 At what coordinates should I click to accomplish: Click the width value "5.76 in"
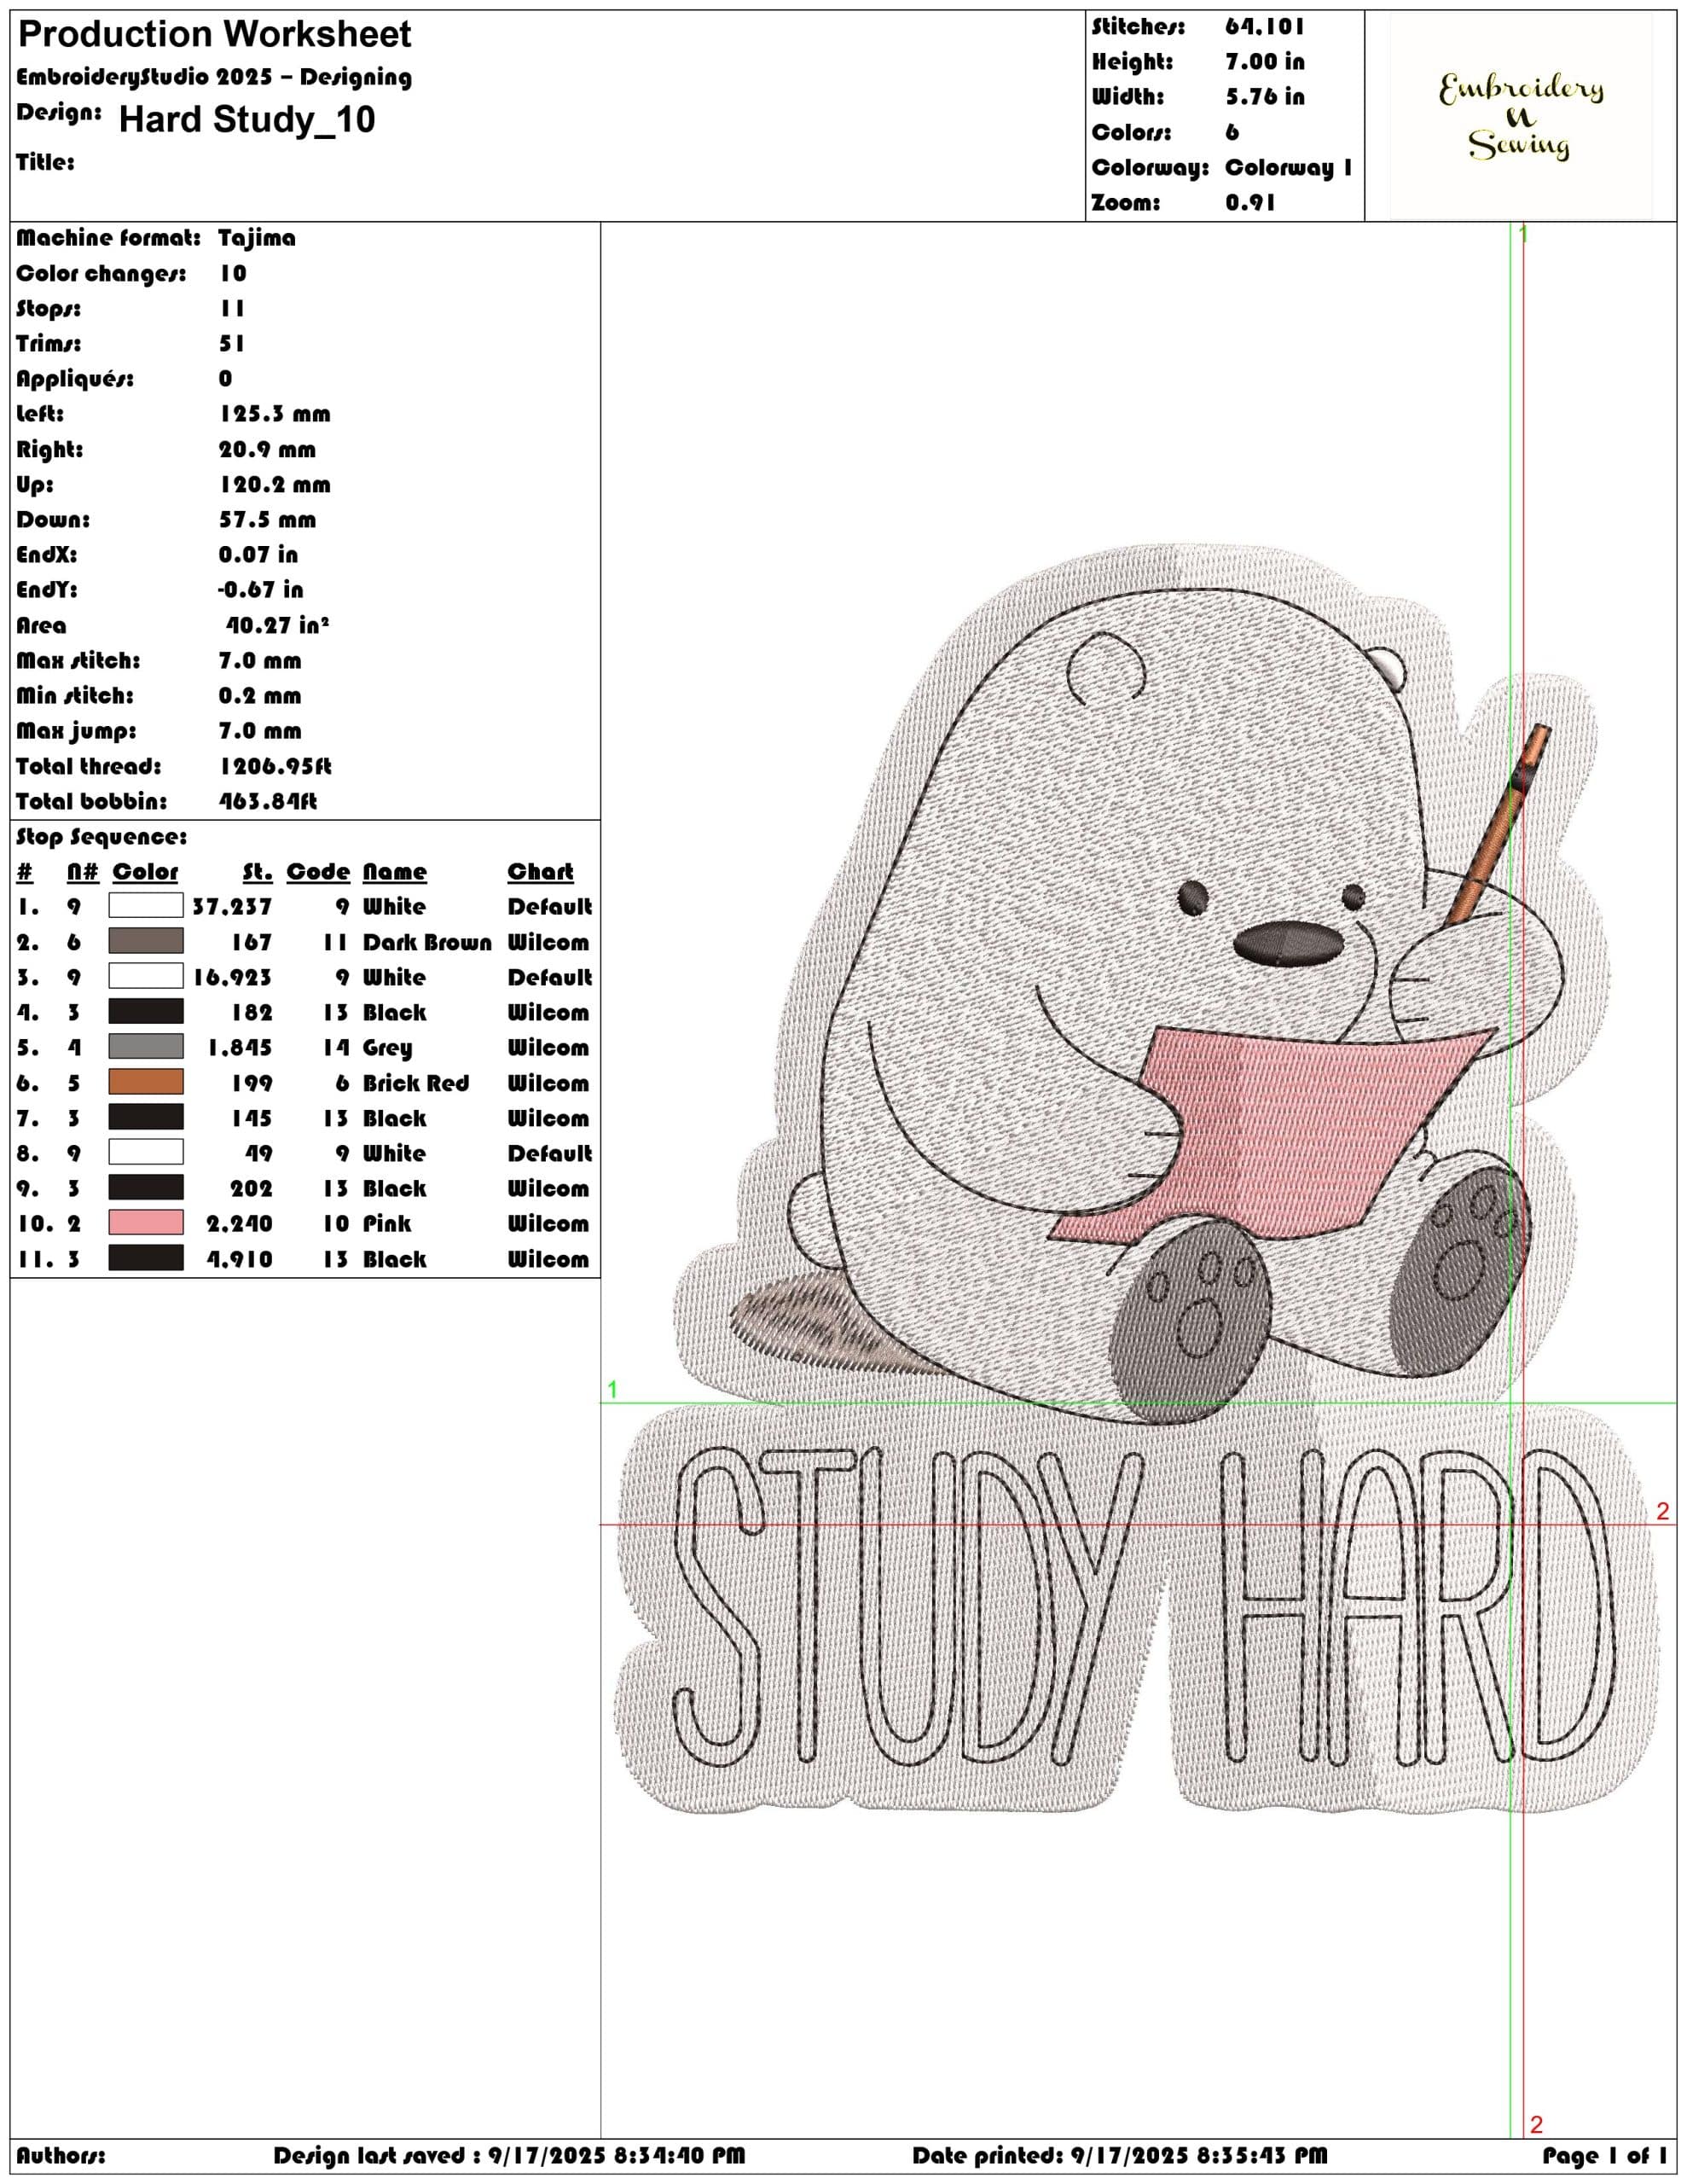point(1265,96)
